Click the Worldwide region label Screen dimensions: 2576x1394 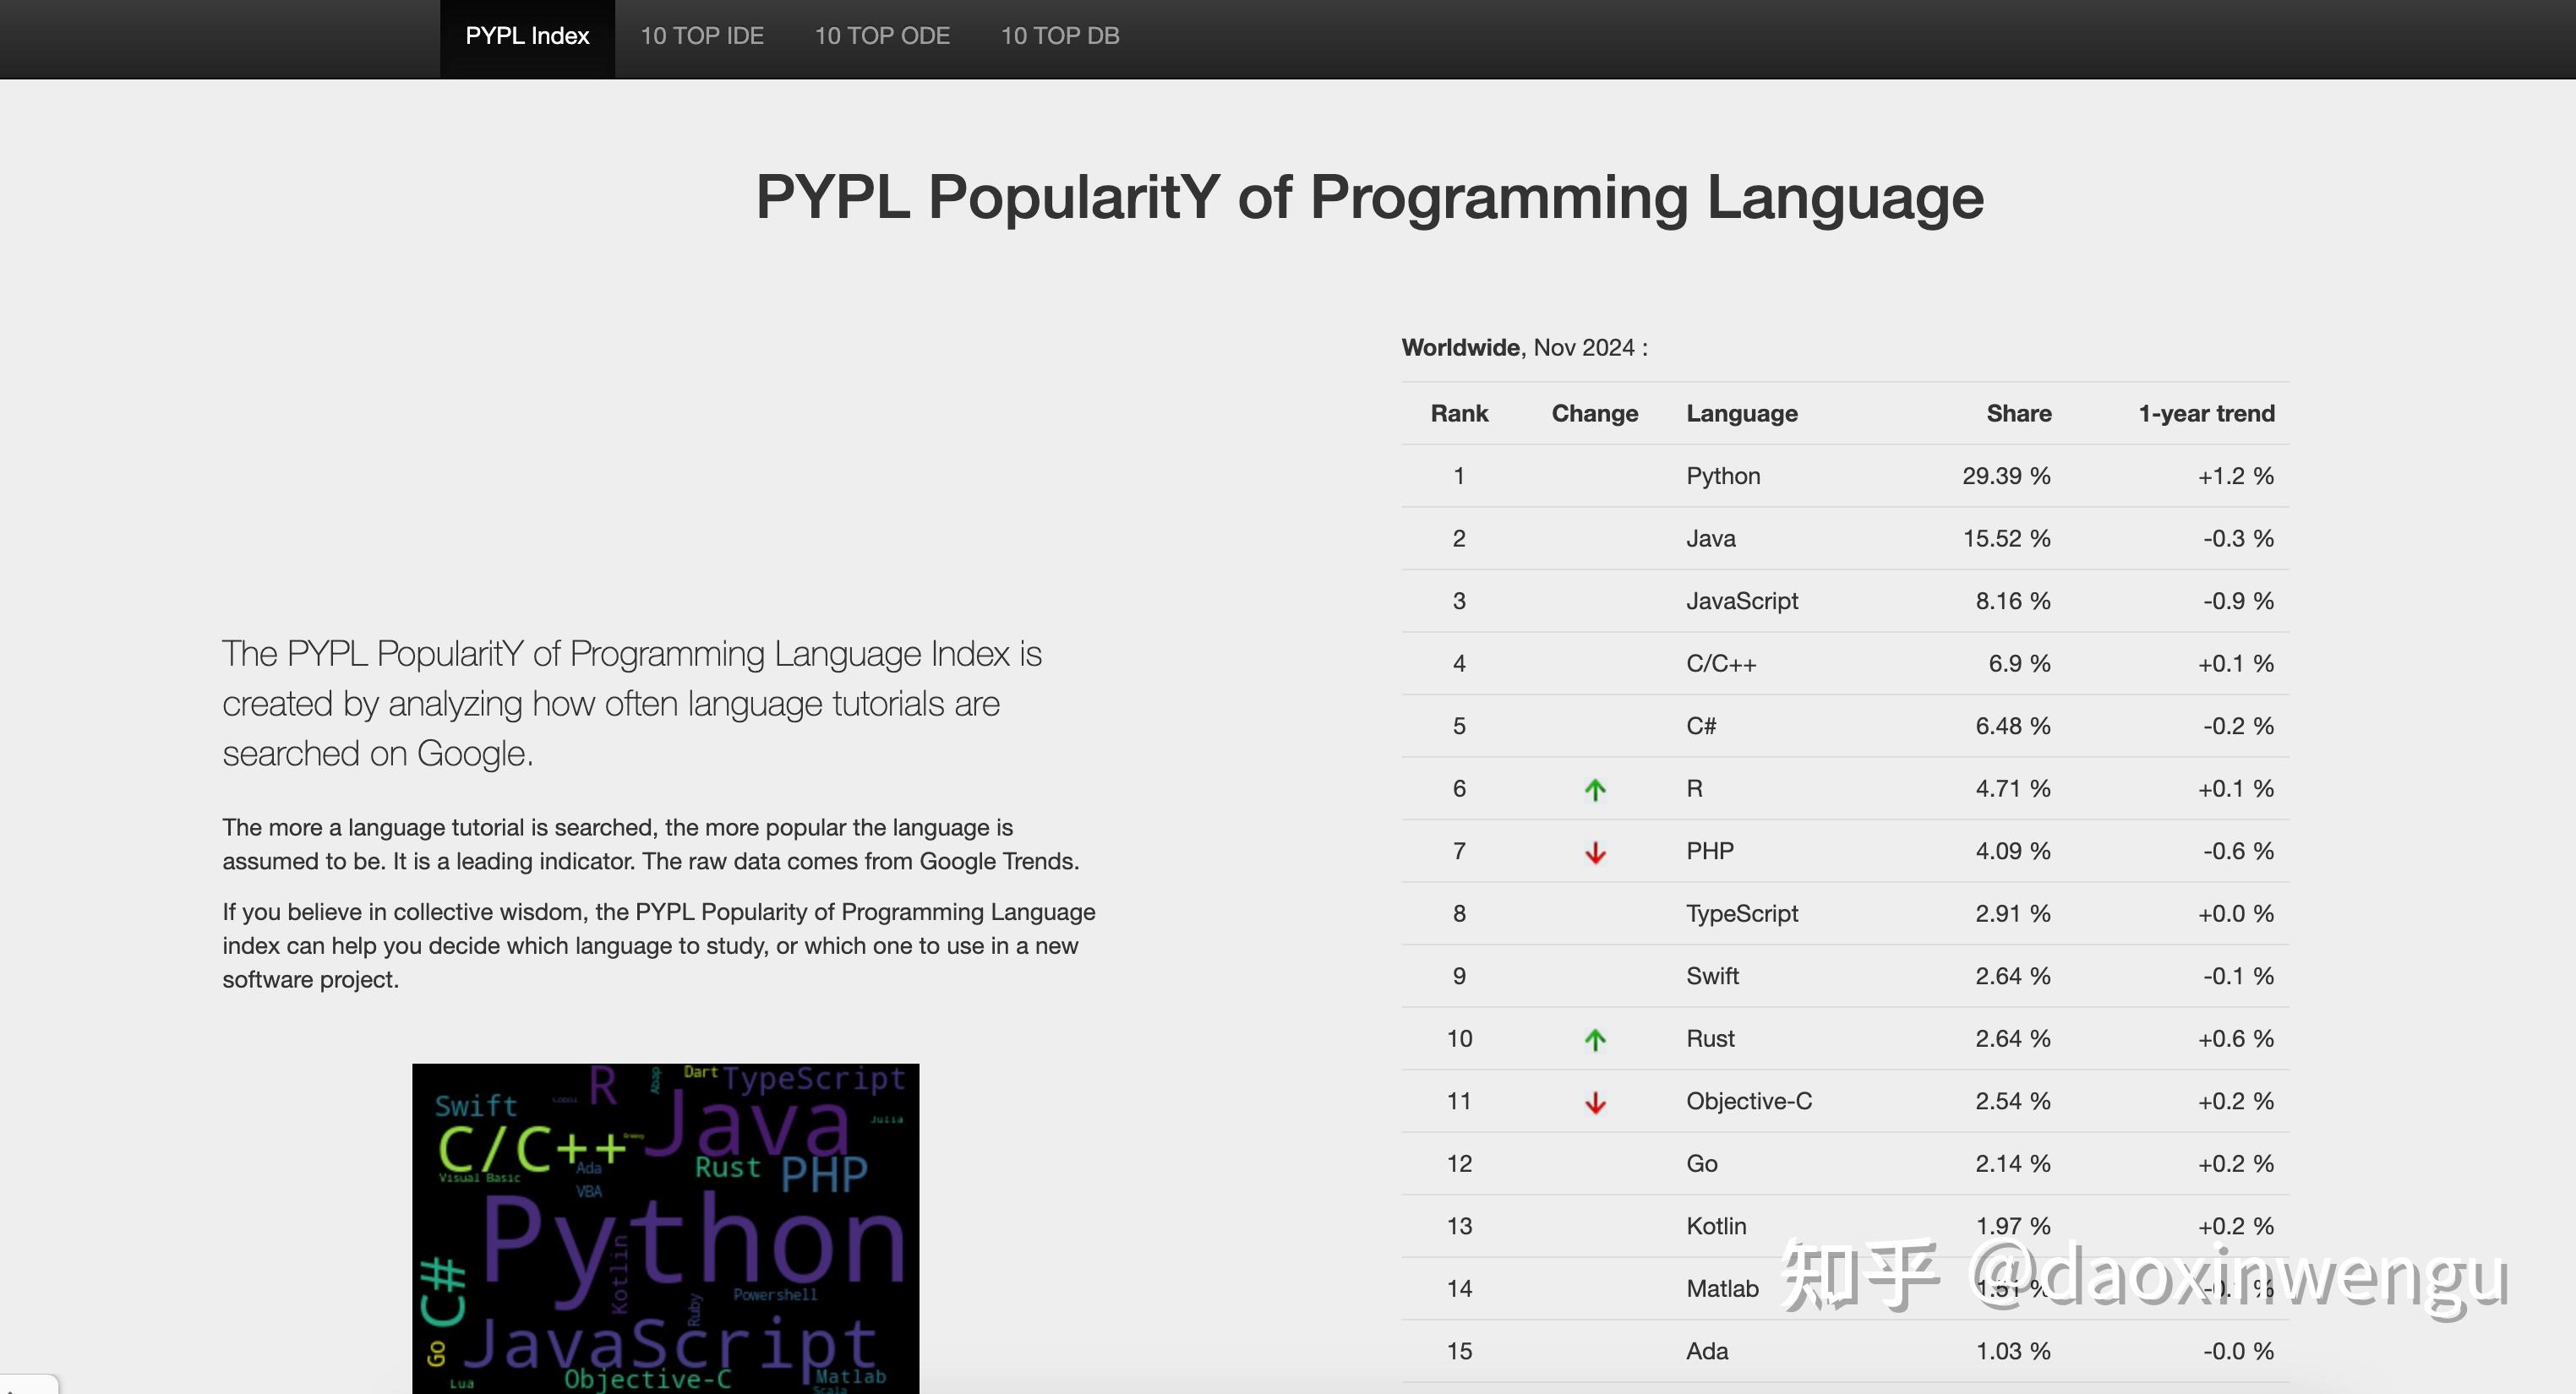1460,347
